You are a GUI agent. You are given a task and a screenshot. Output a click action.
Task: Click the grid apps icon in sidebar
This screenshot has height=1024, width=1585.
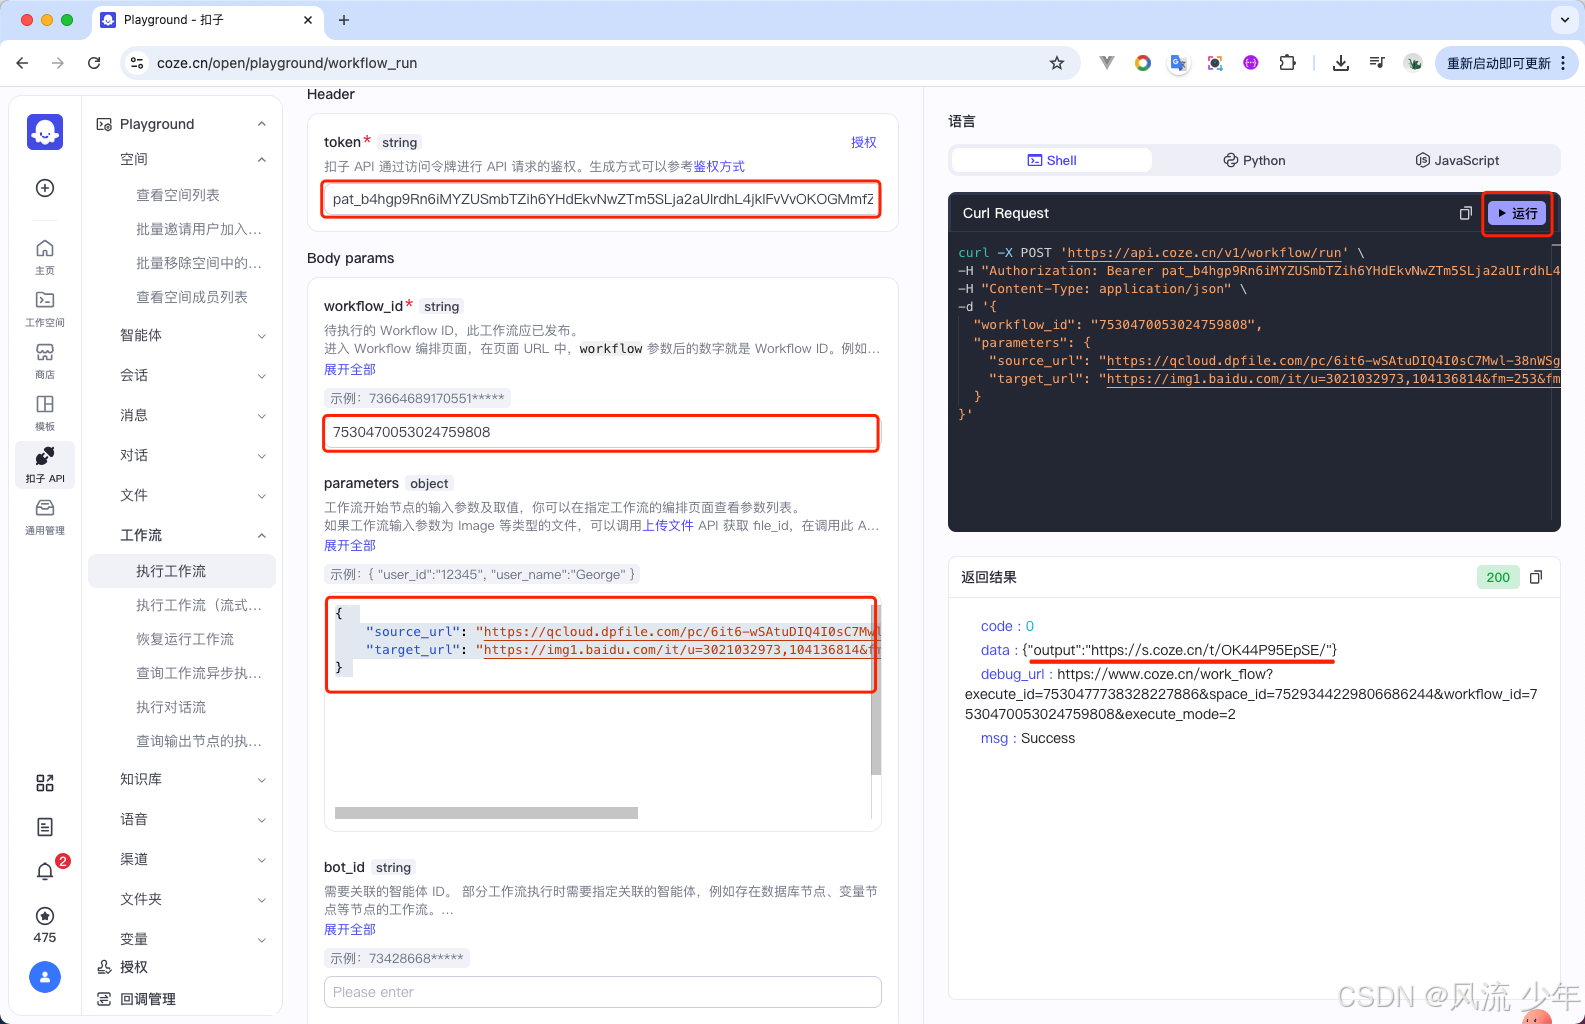click(x=45, y=783)
